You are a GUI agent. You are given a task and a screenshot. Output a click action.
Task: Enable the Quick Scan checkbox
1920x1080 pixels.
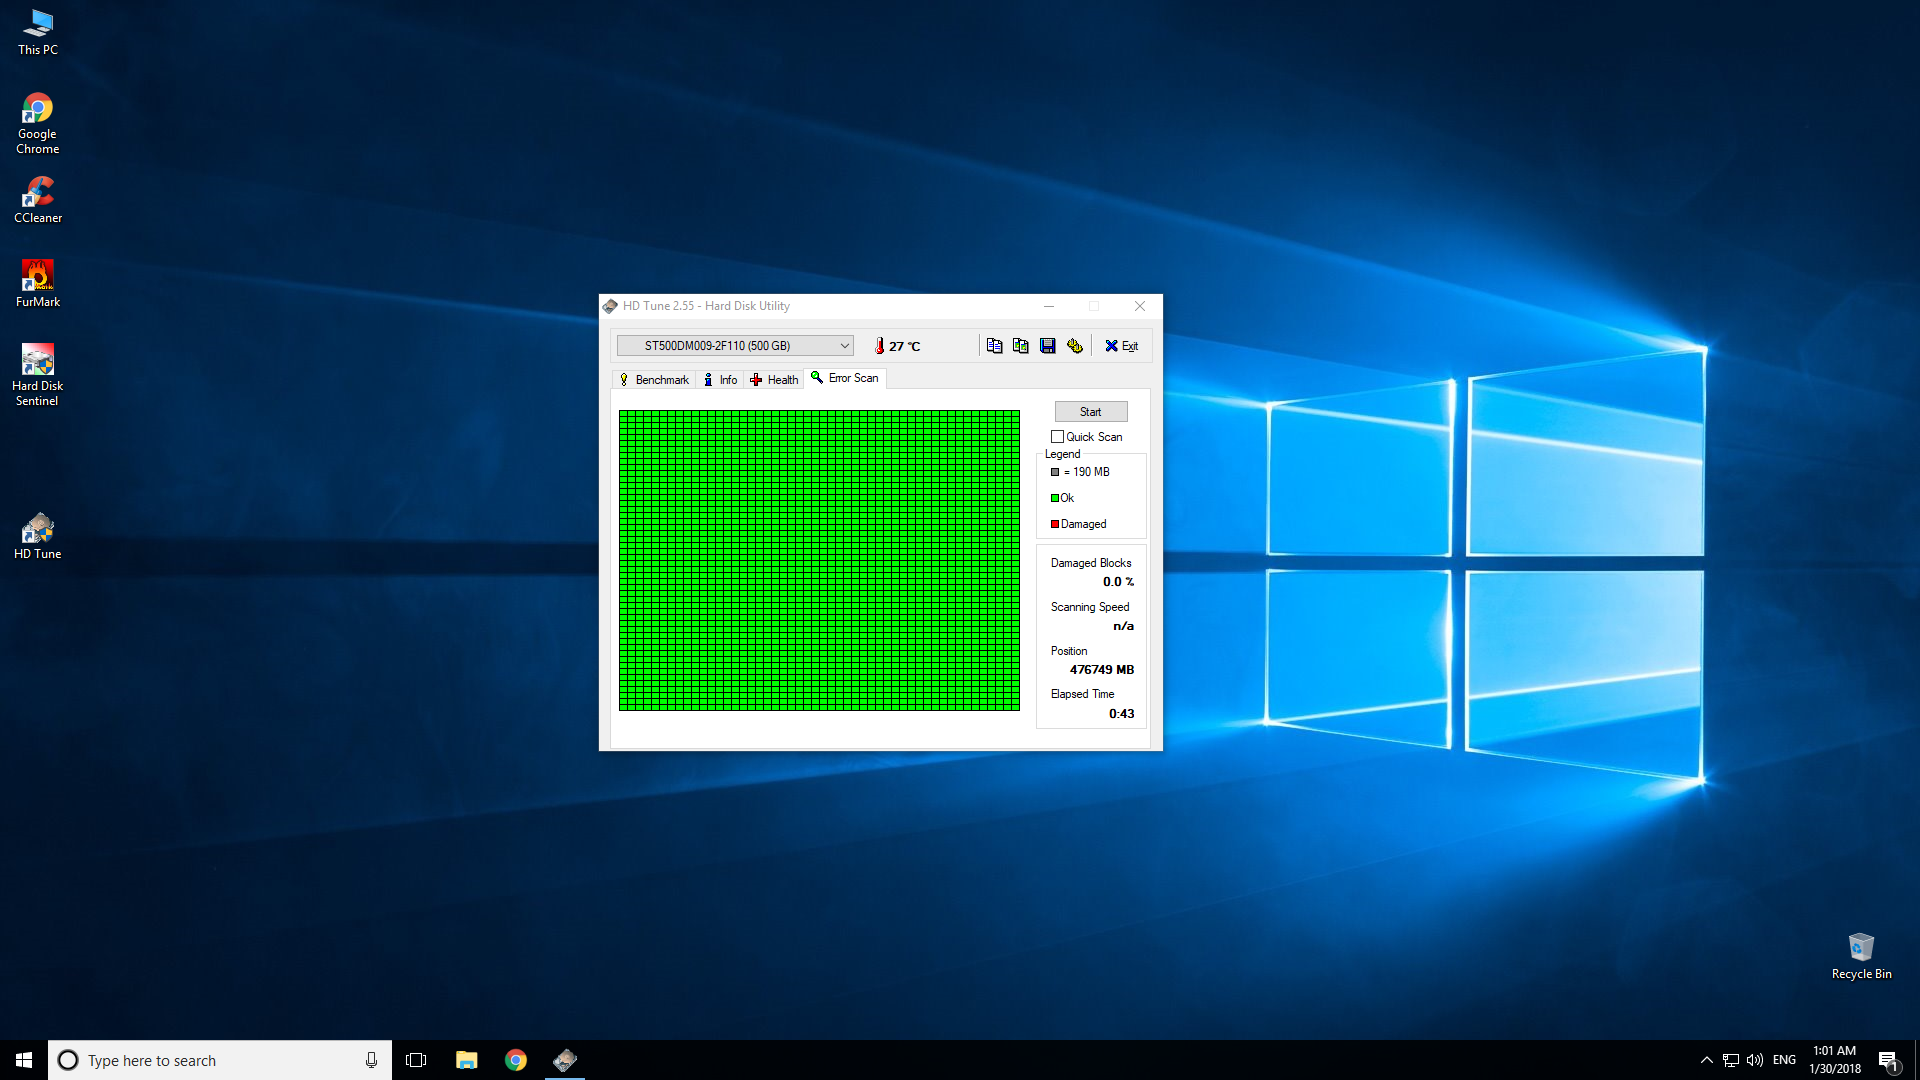(x=1057, y=437)
